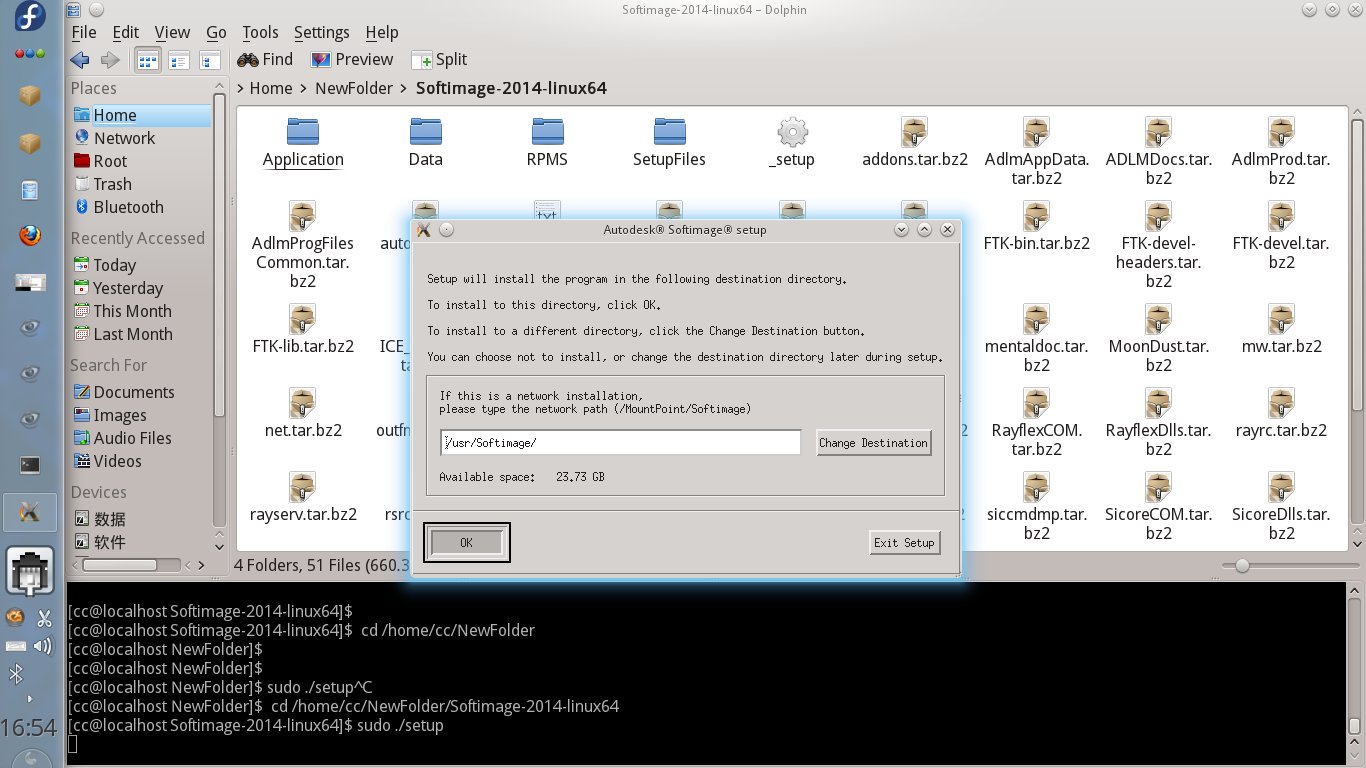Viewport: 1366px width, 768px height.
Task: Open the Help menu
Action: point(381,32)
